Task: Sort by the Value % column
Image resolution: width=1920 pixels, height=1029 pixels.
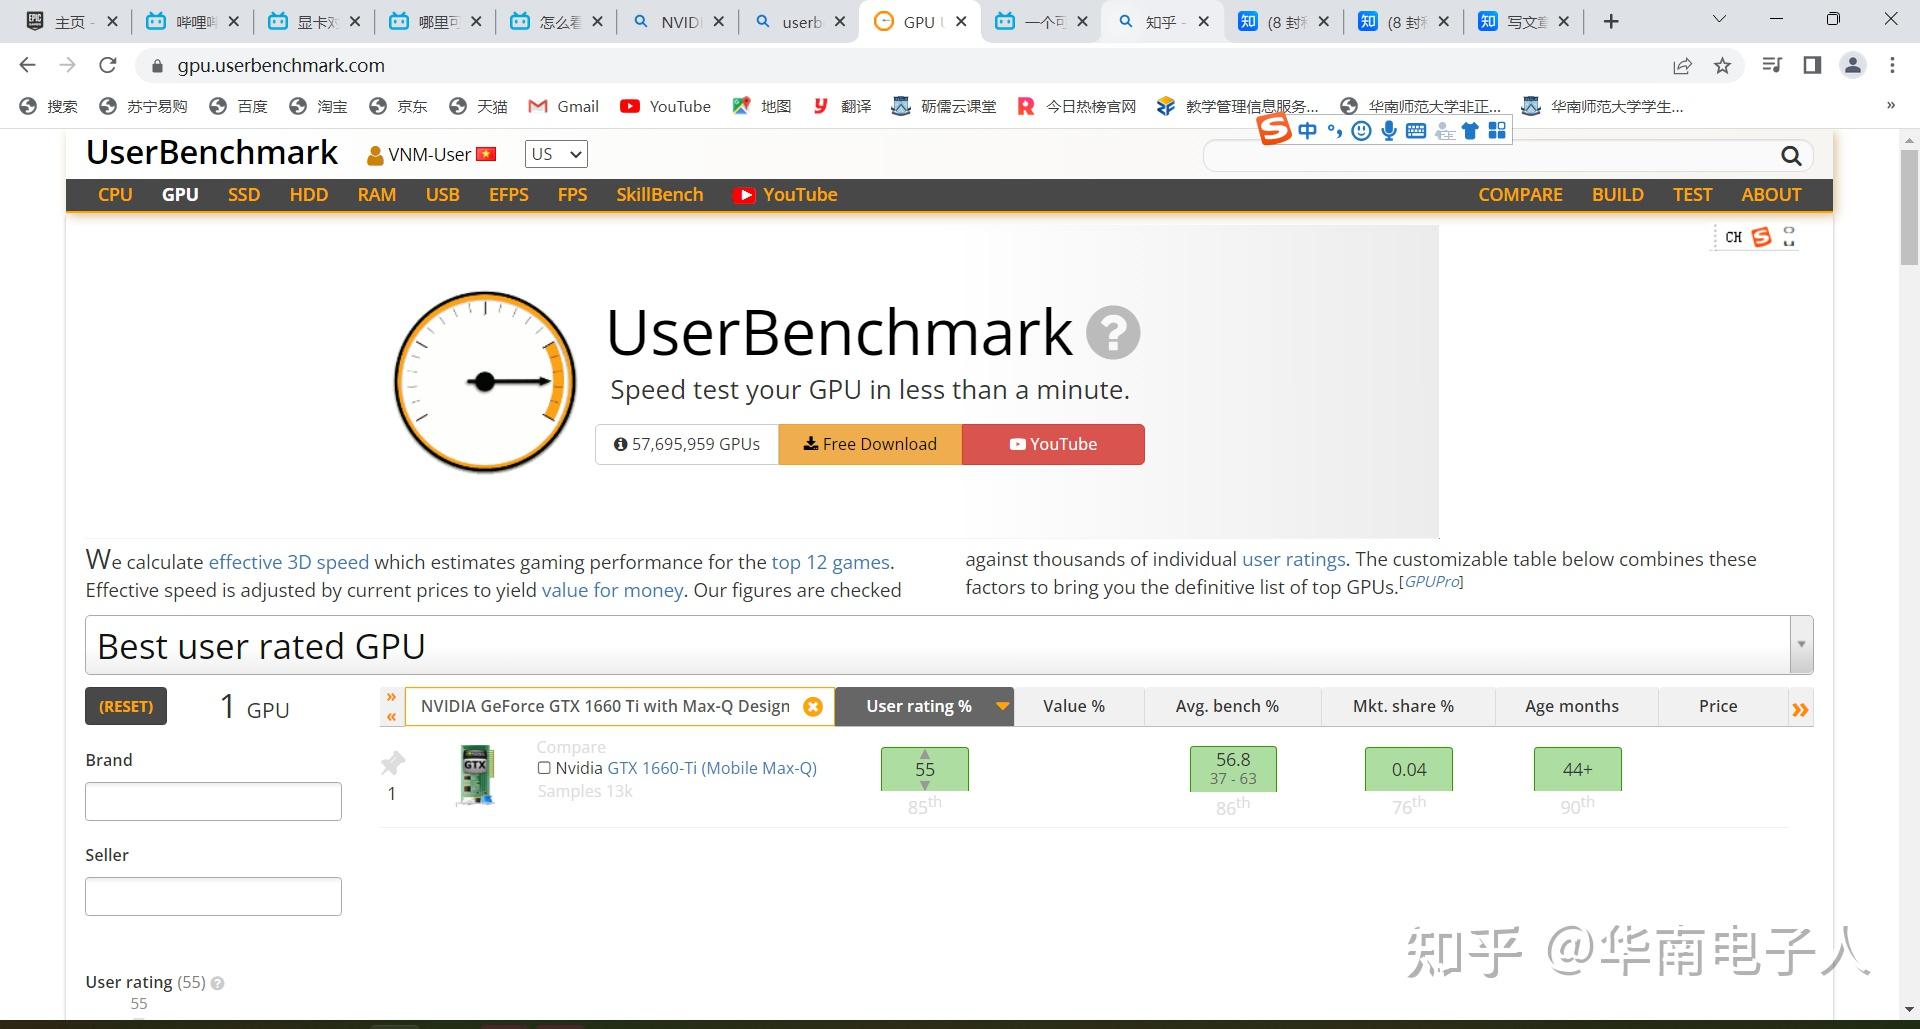Action: point(1074,706)
